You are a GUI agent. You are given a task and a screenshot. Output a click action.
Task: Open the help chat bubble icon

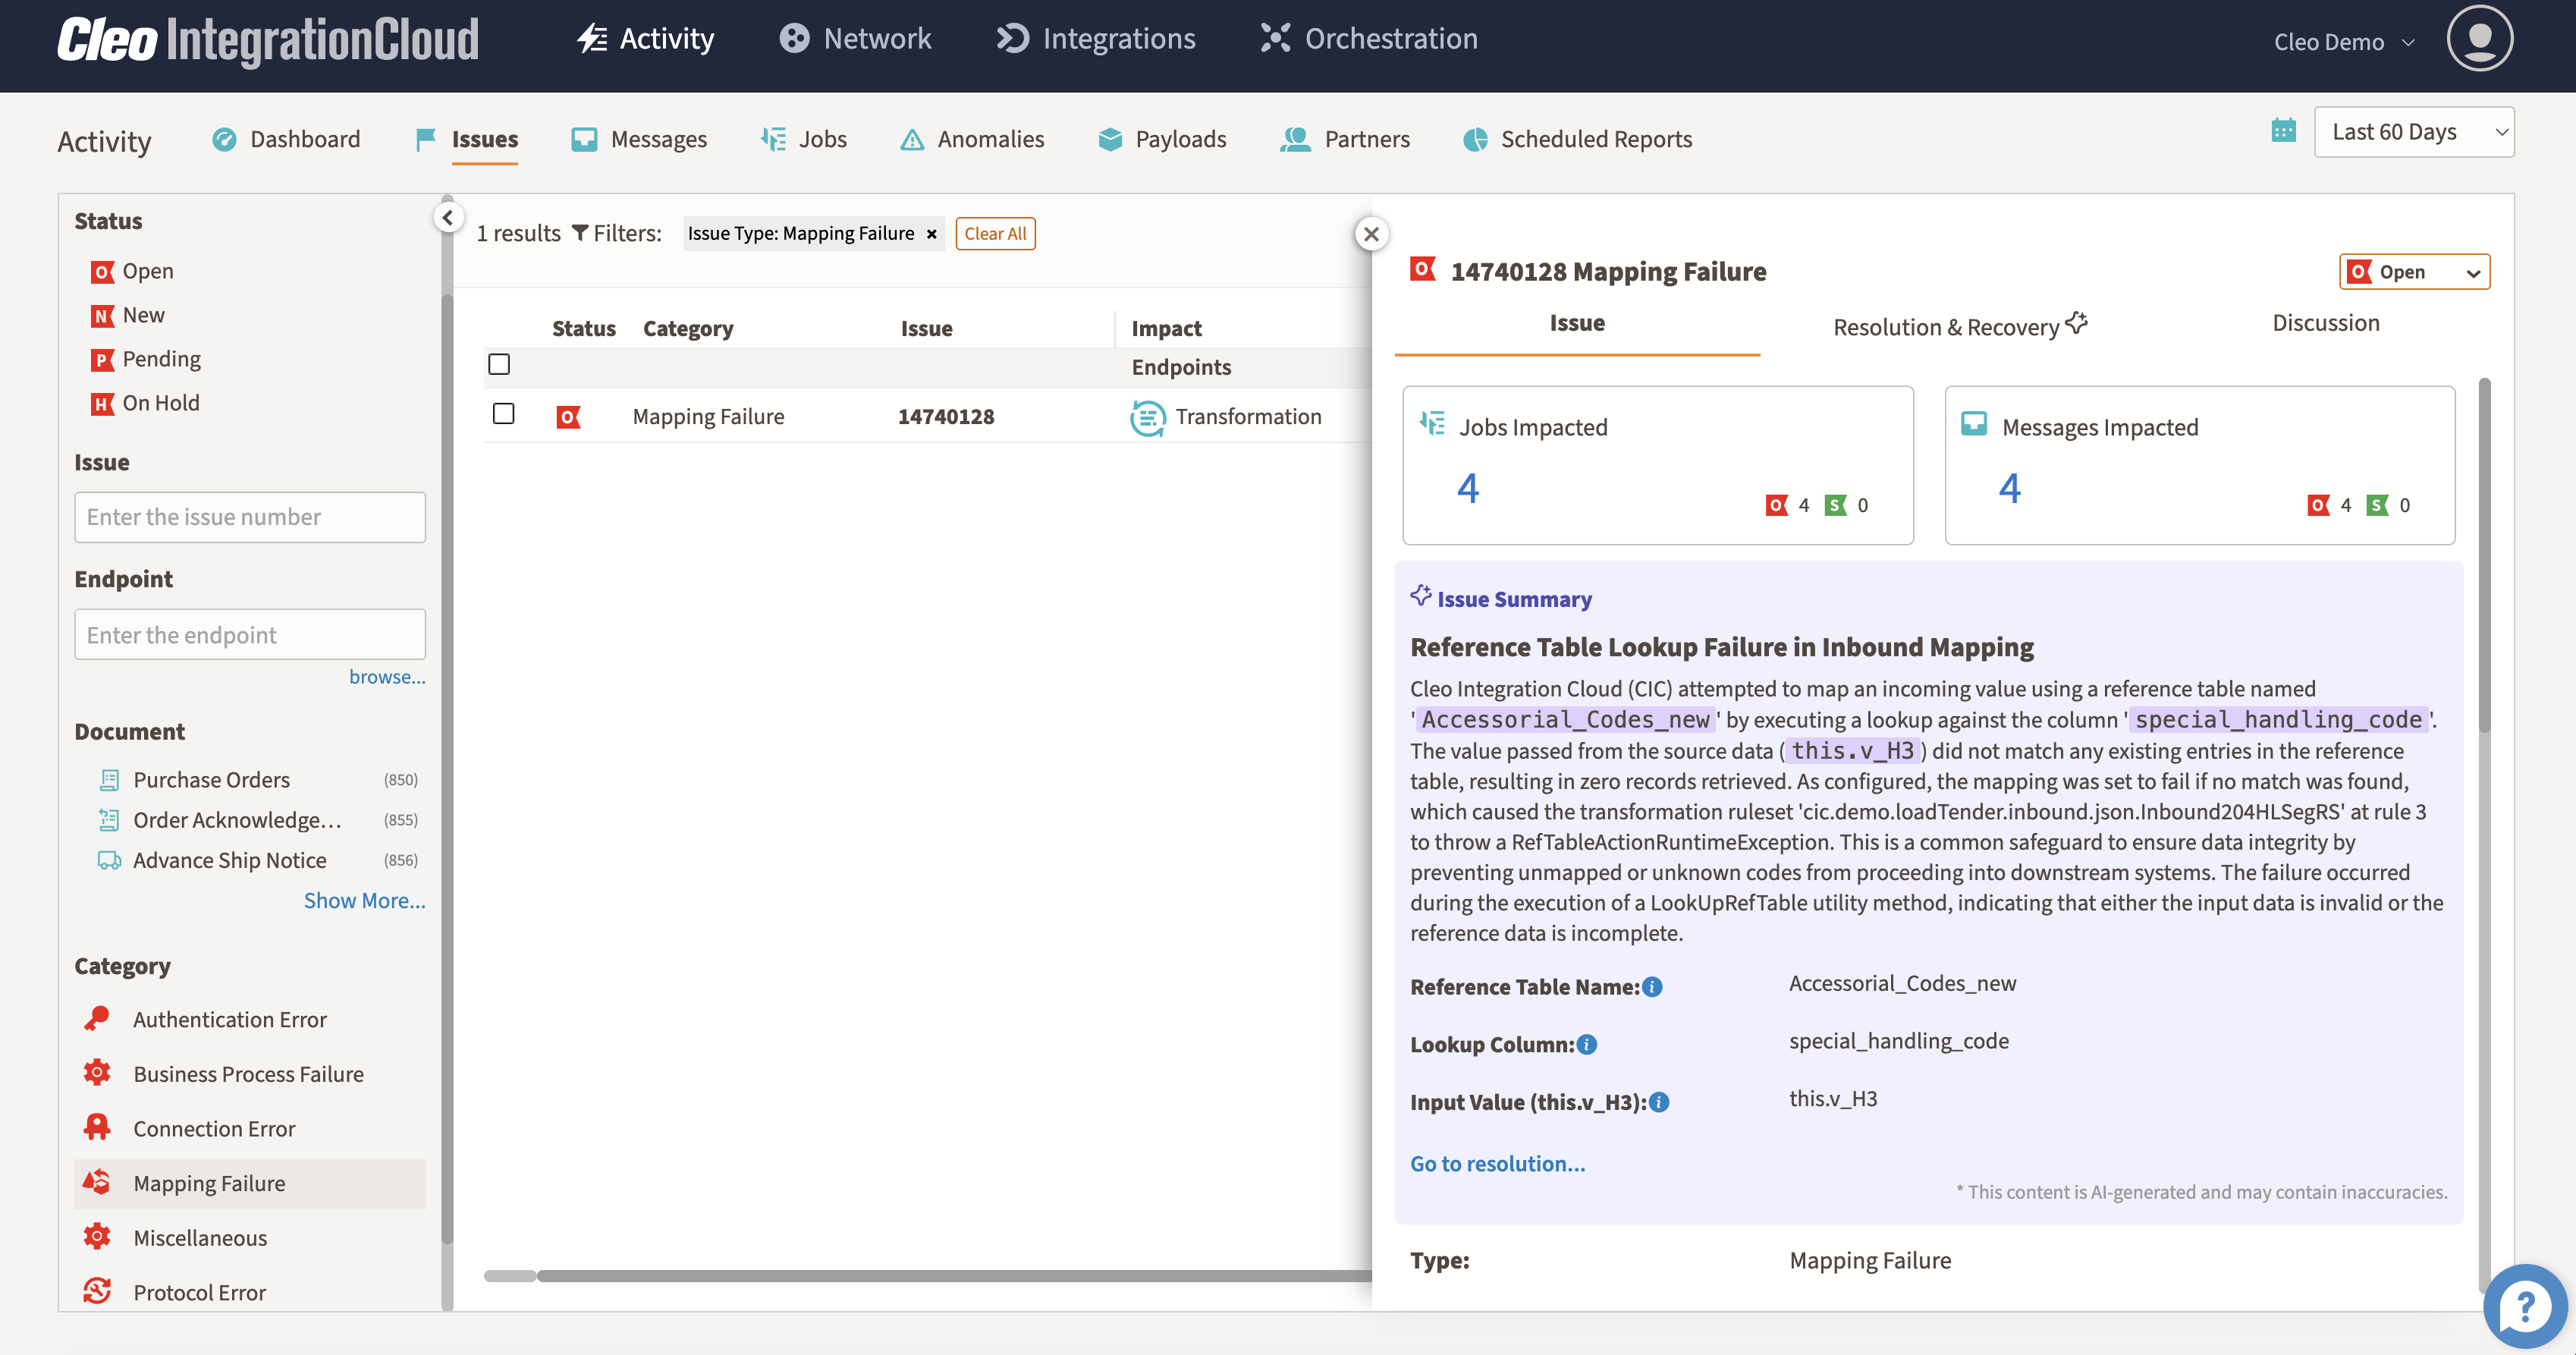[2525, 1306]
